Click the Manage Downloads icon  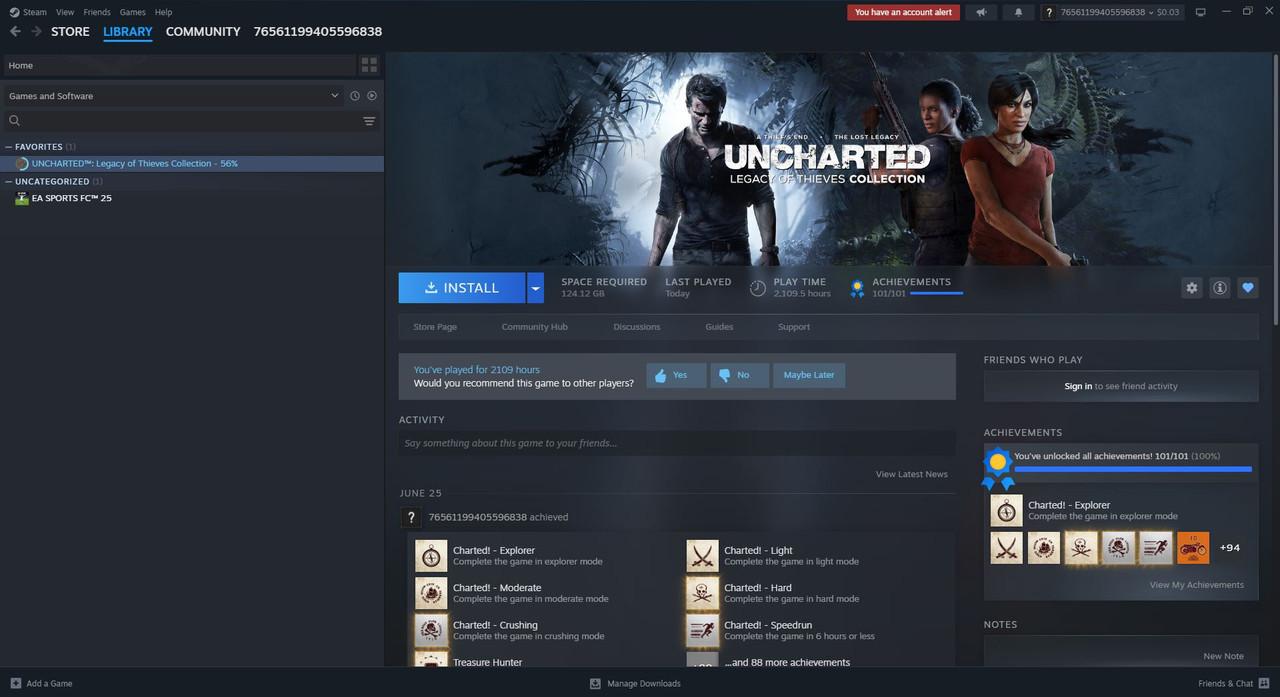point(595,683)
